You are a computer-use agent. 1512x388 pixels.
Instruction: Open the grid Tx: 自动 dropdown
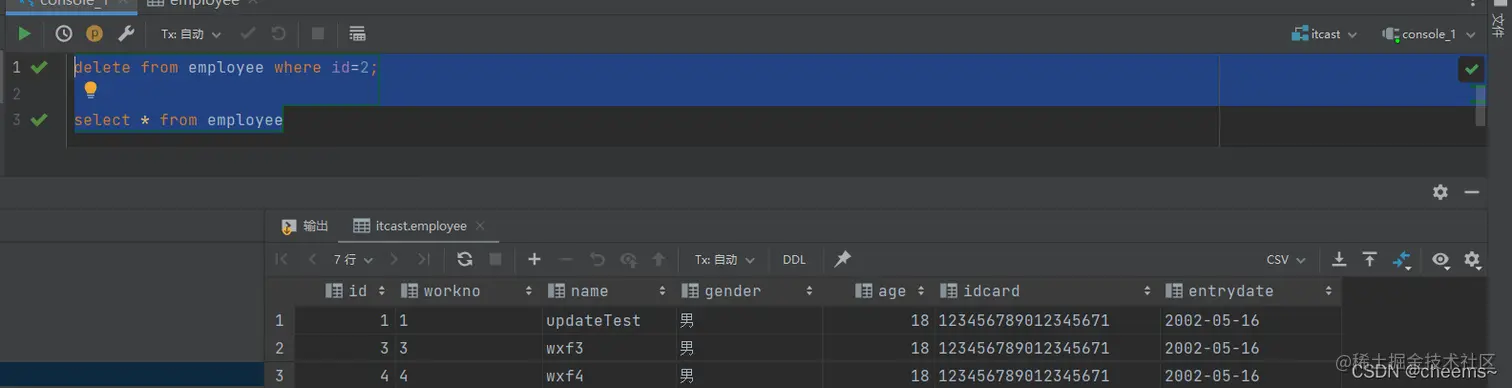pos(725,259)
